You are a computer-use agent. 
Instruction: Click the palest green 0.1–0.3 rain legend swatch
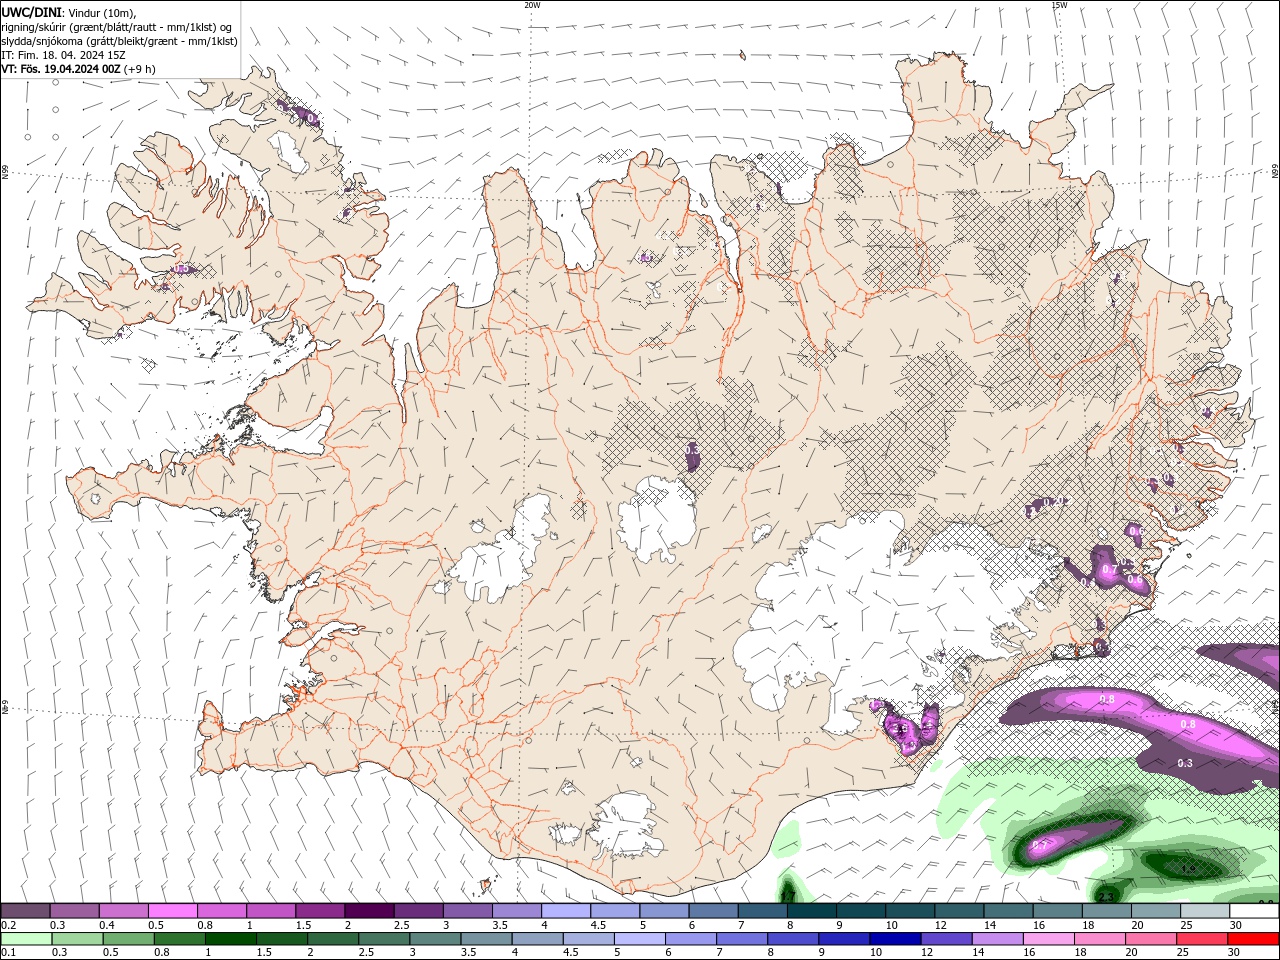pos(26,939)
